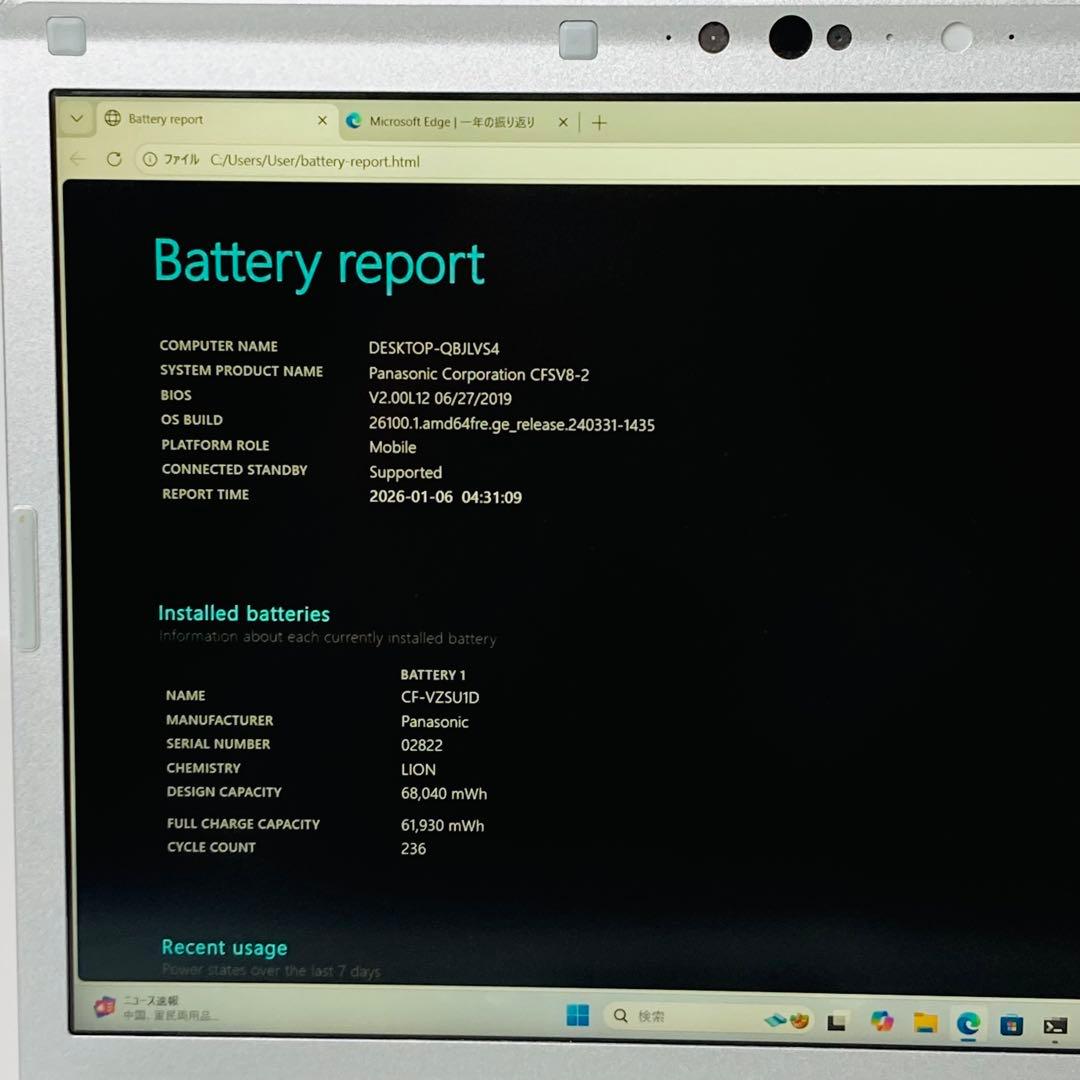Open File Explorer from the taskbar
1080x1080 pixels.
923,1022
